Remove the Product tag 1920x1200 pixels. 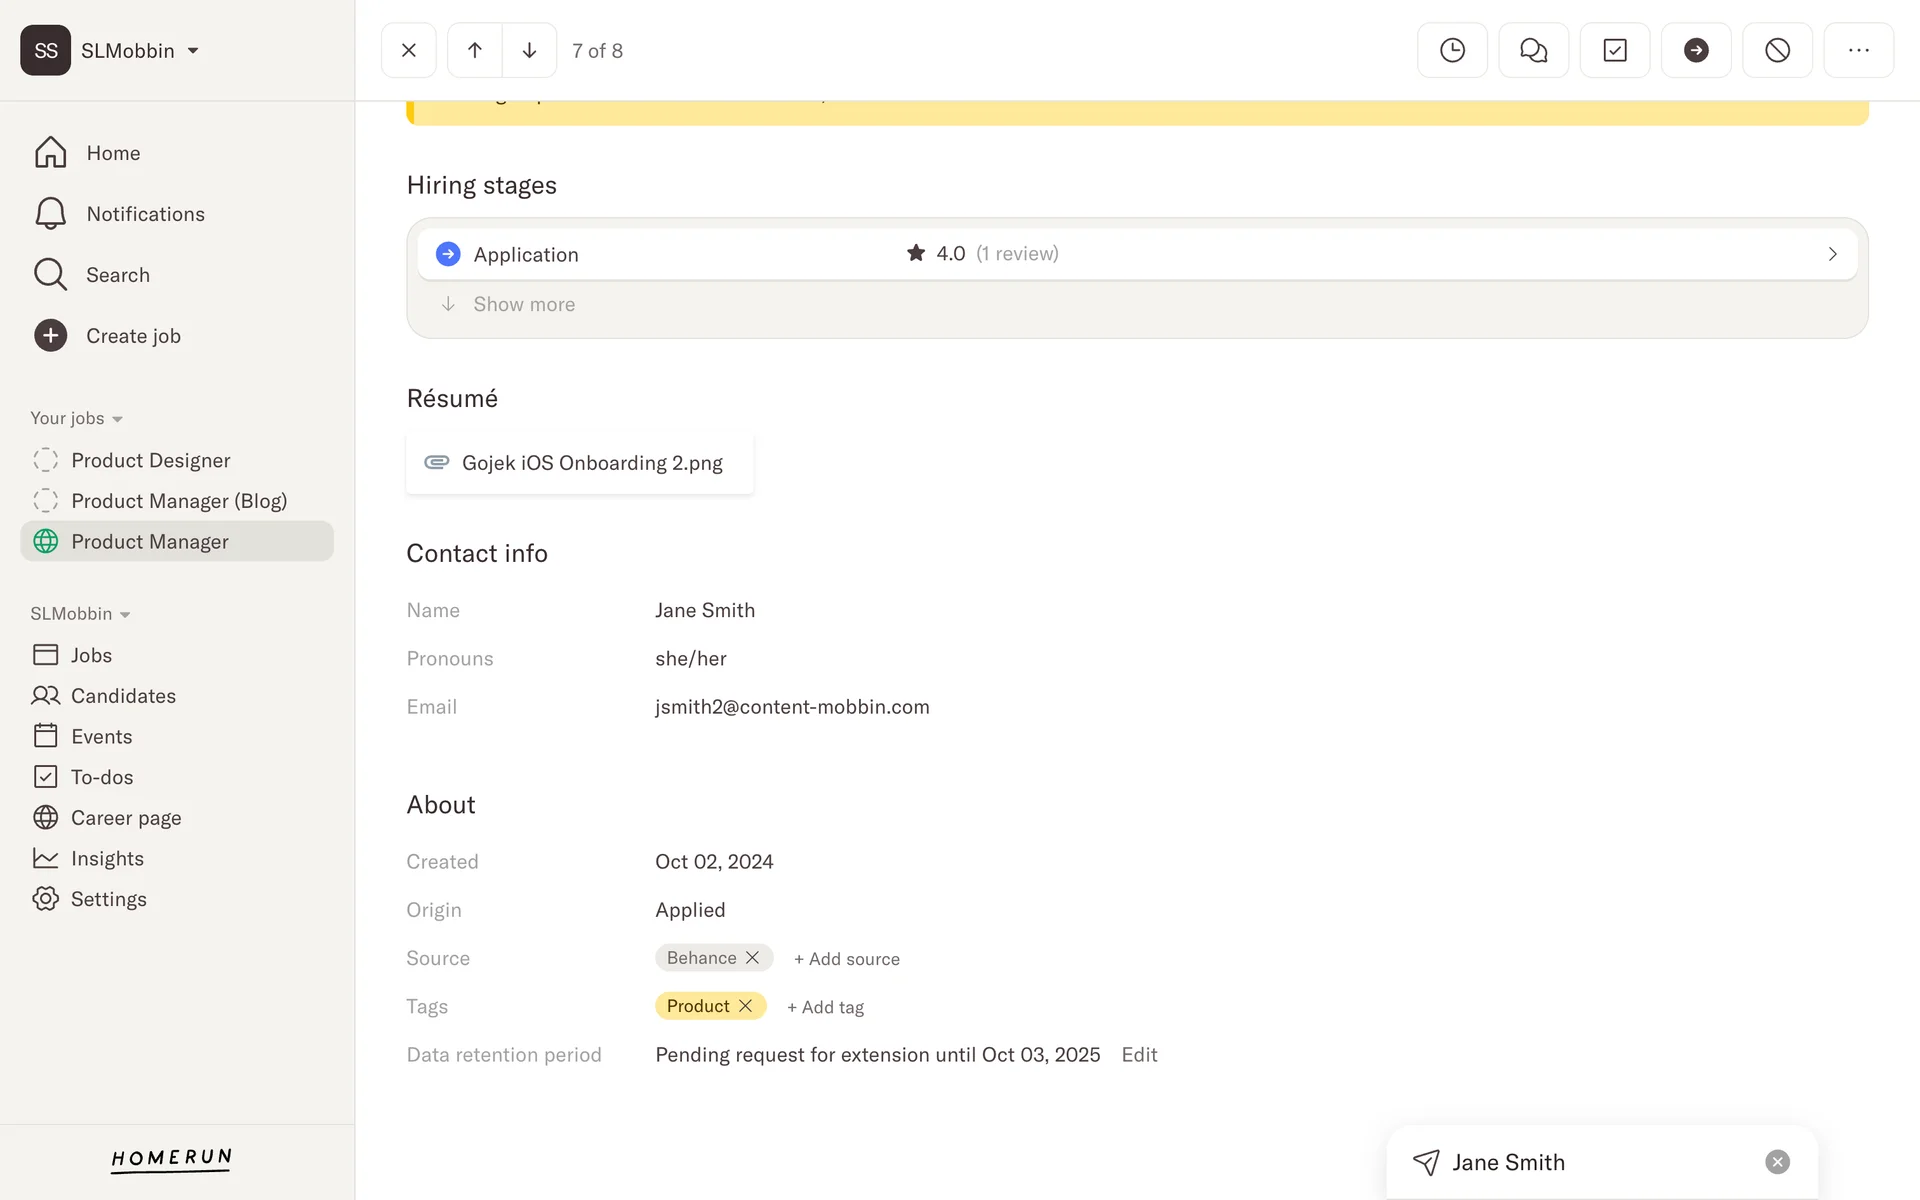tap(746, 1006)
